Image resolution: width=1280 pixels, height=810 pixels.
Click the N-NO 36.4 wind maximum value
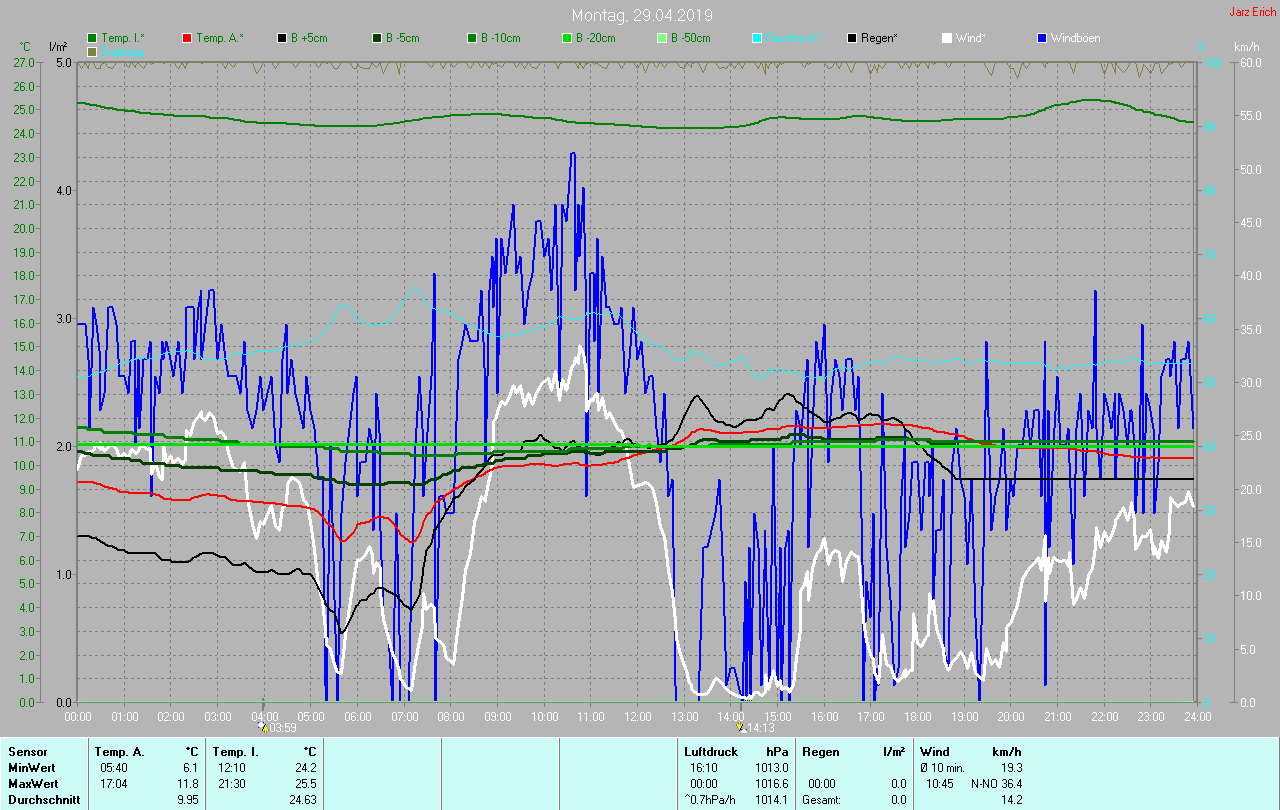pos(996,783)
